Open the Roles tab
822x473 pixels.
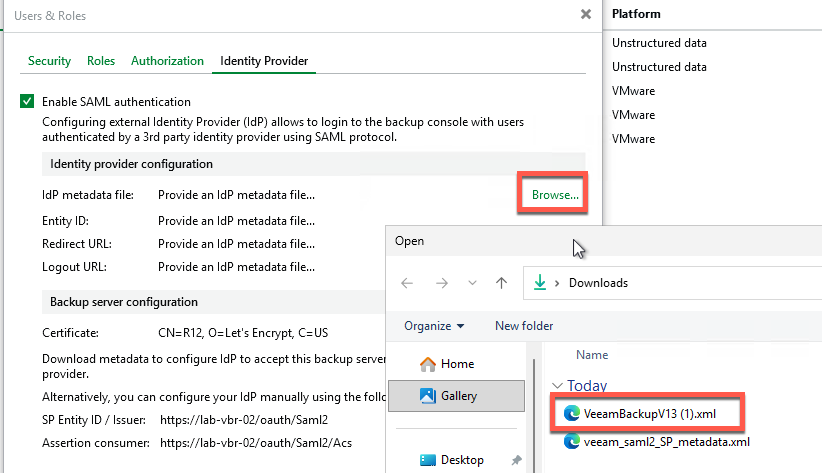[x=101, y=61]
